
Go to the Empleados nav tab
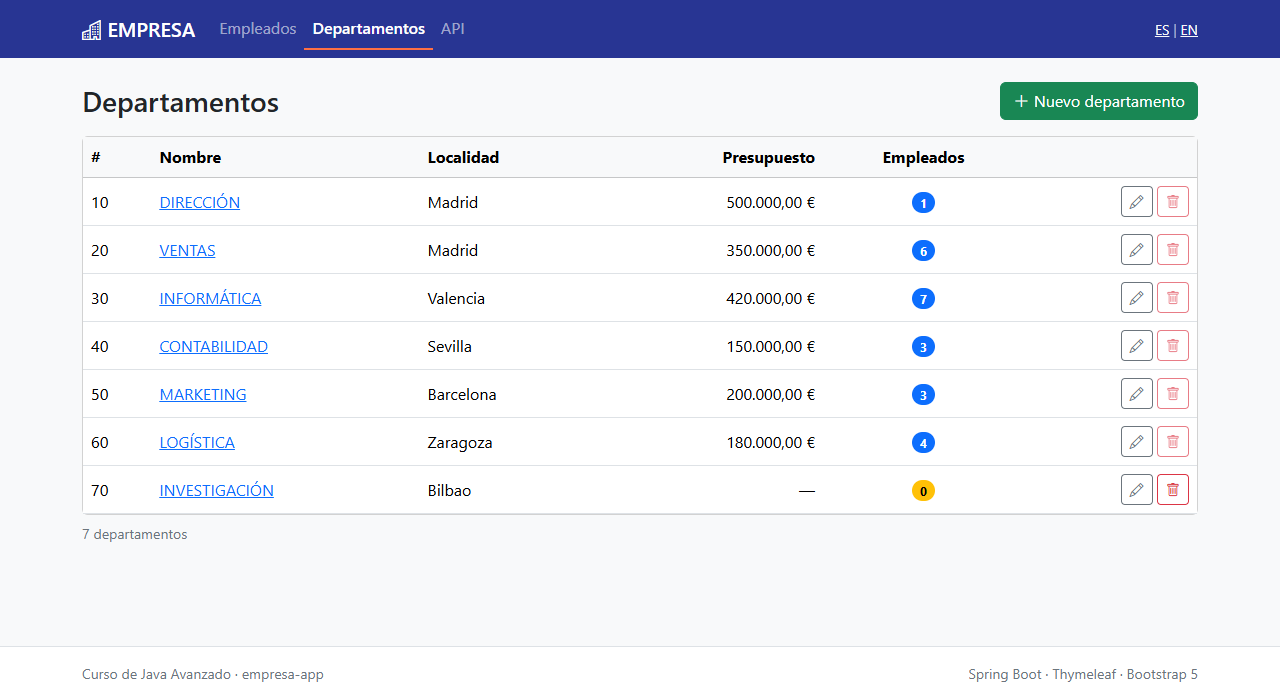pyautogui.click(x=258, y=29)
